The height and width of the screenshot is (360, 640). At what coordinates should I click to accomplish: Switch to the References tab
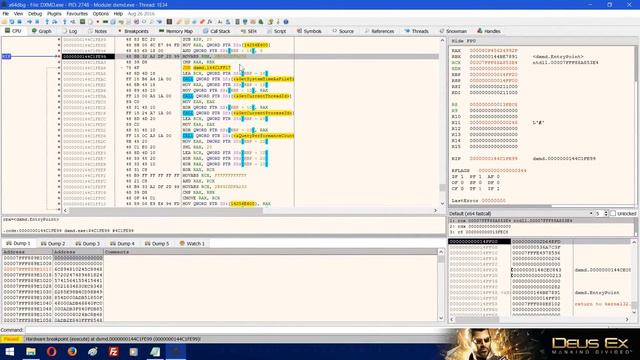click(379, 31)
